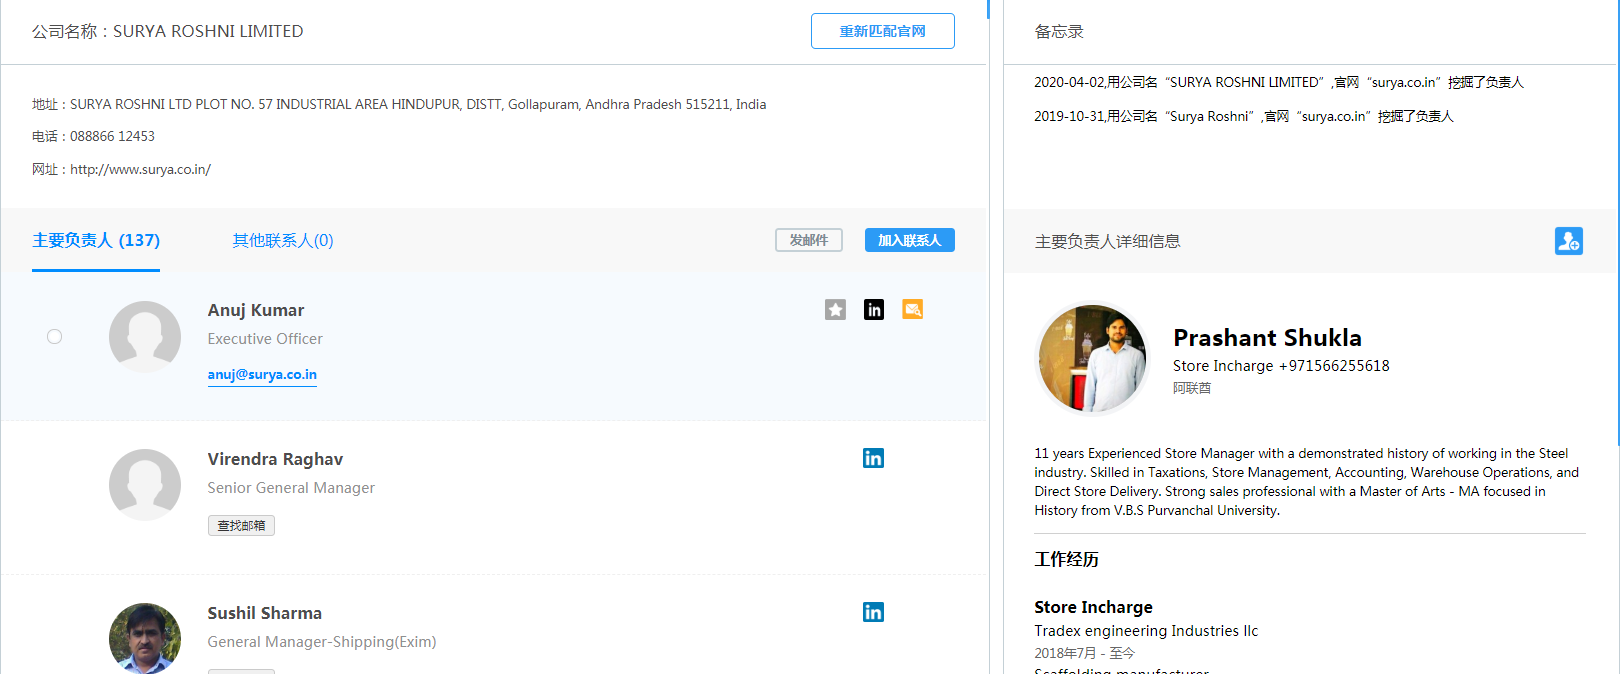Switch to 其他联系人(0) tab
1622x674 pixels.
coord(283,240)
